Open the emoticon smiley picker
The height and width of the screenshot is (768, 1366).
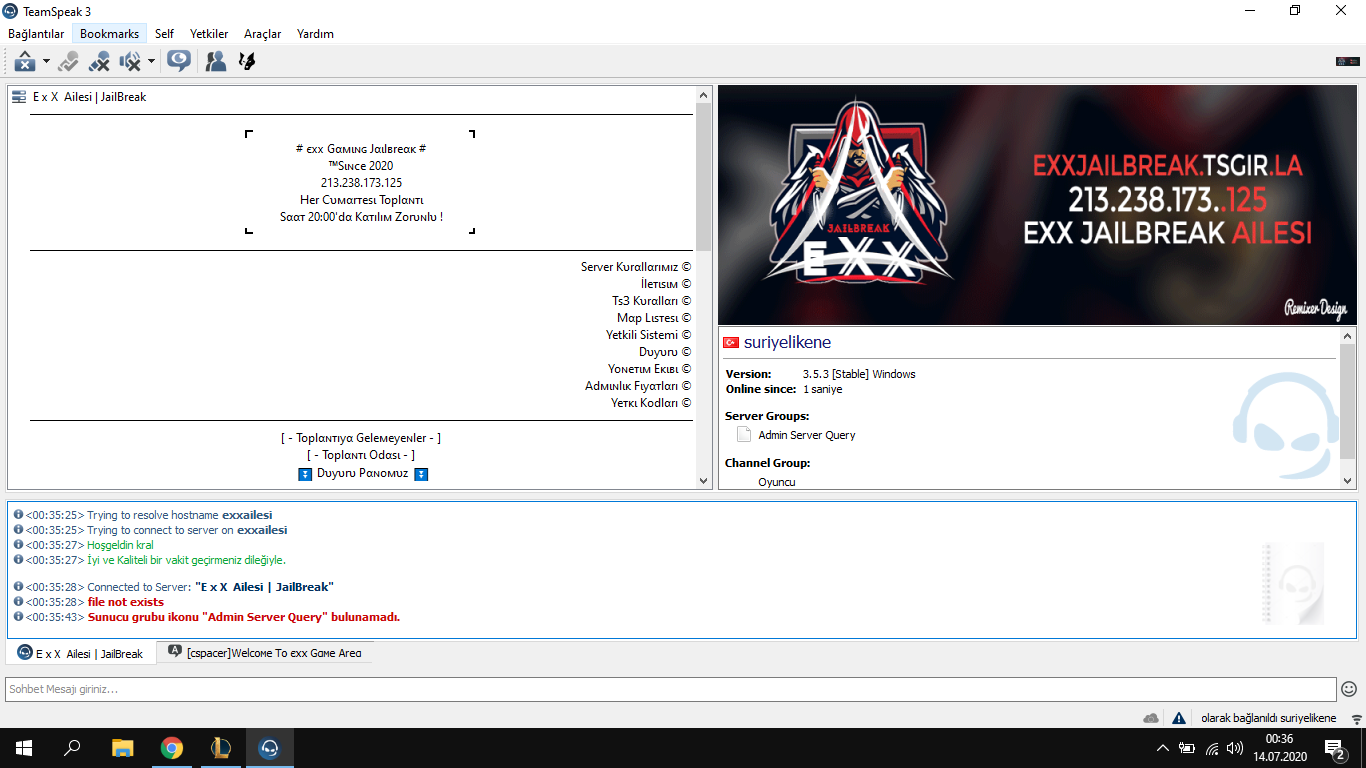tap(1349, 689)
